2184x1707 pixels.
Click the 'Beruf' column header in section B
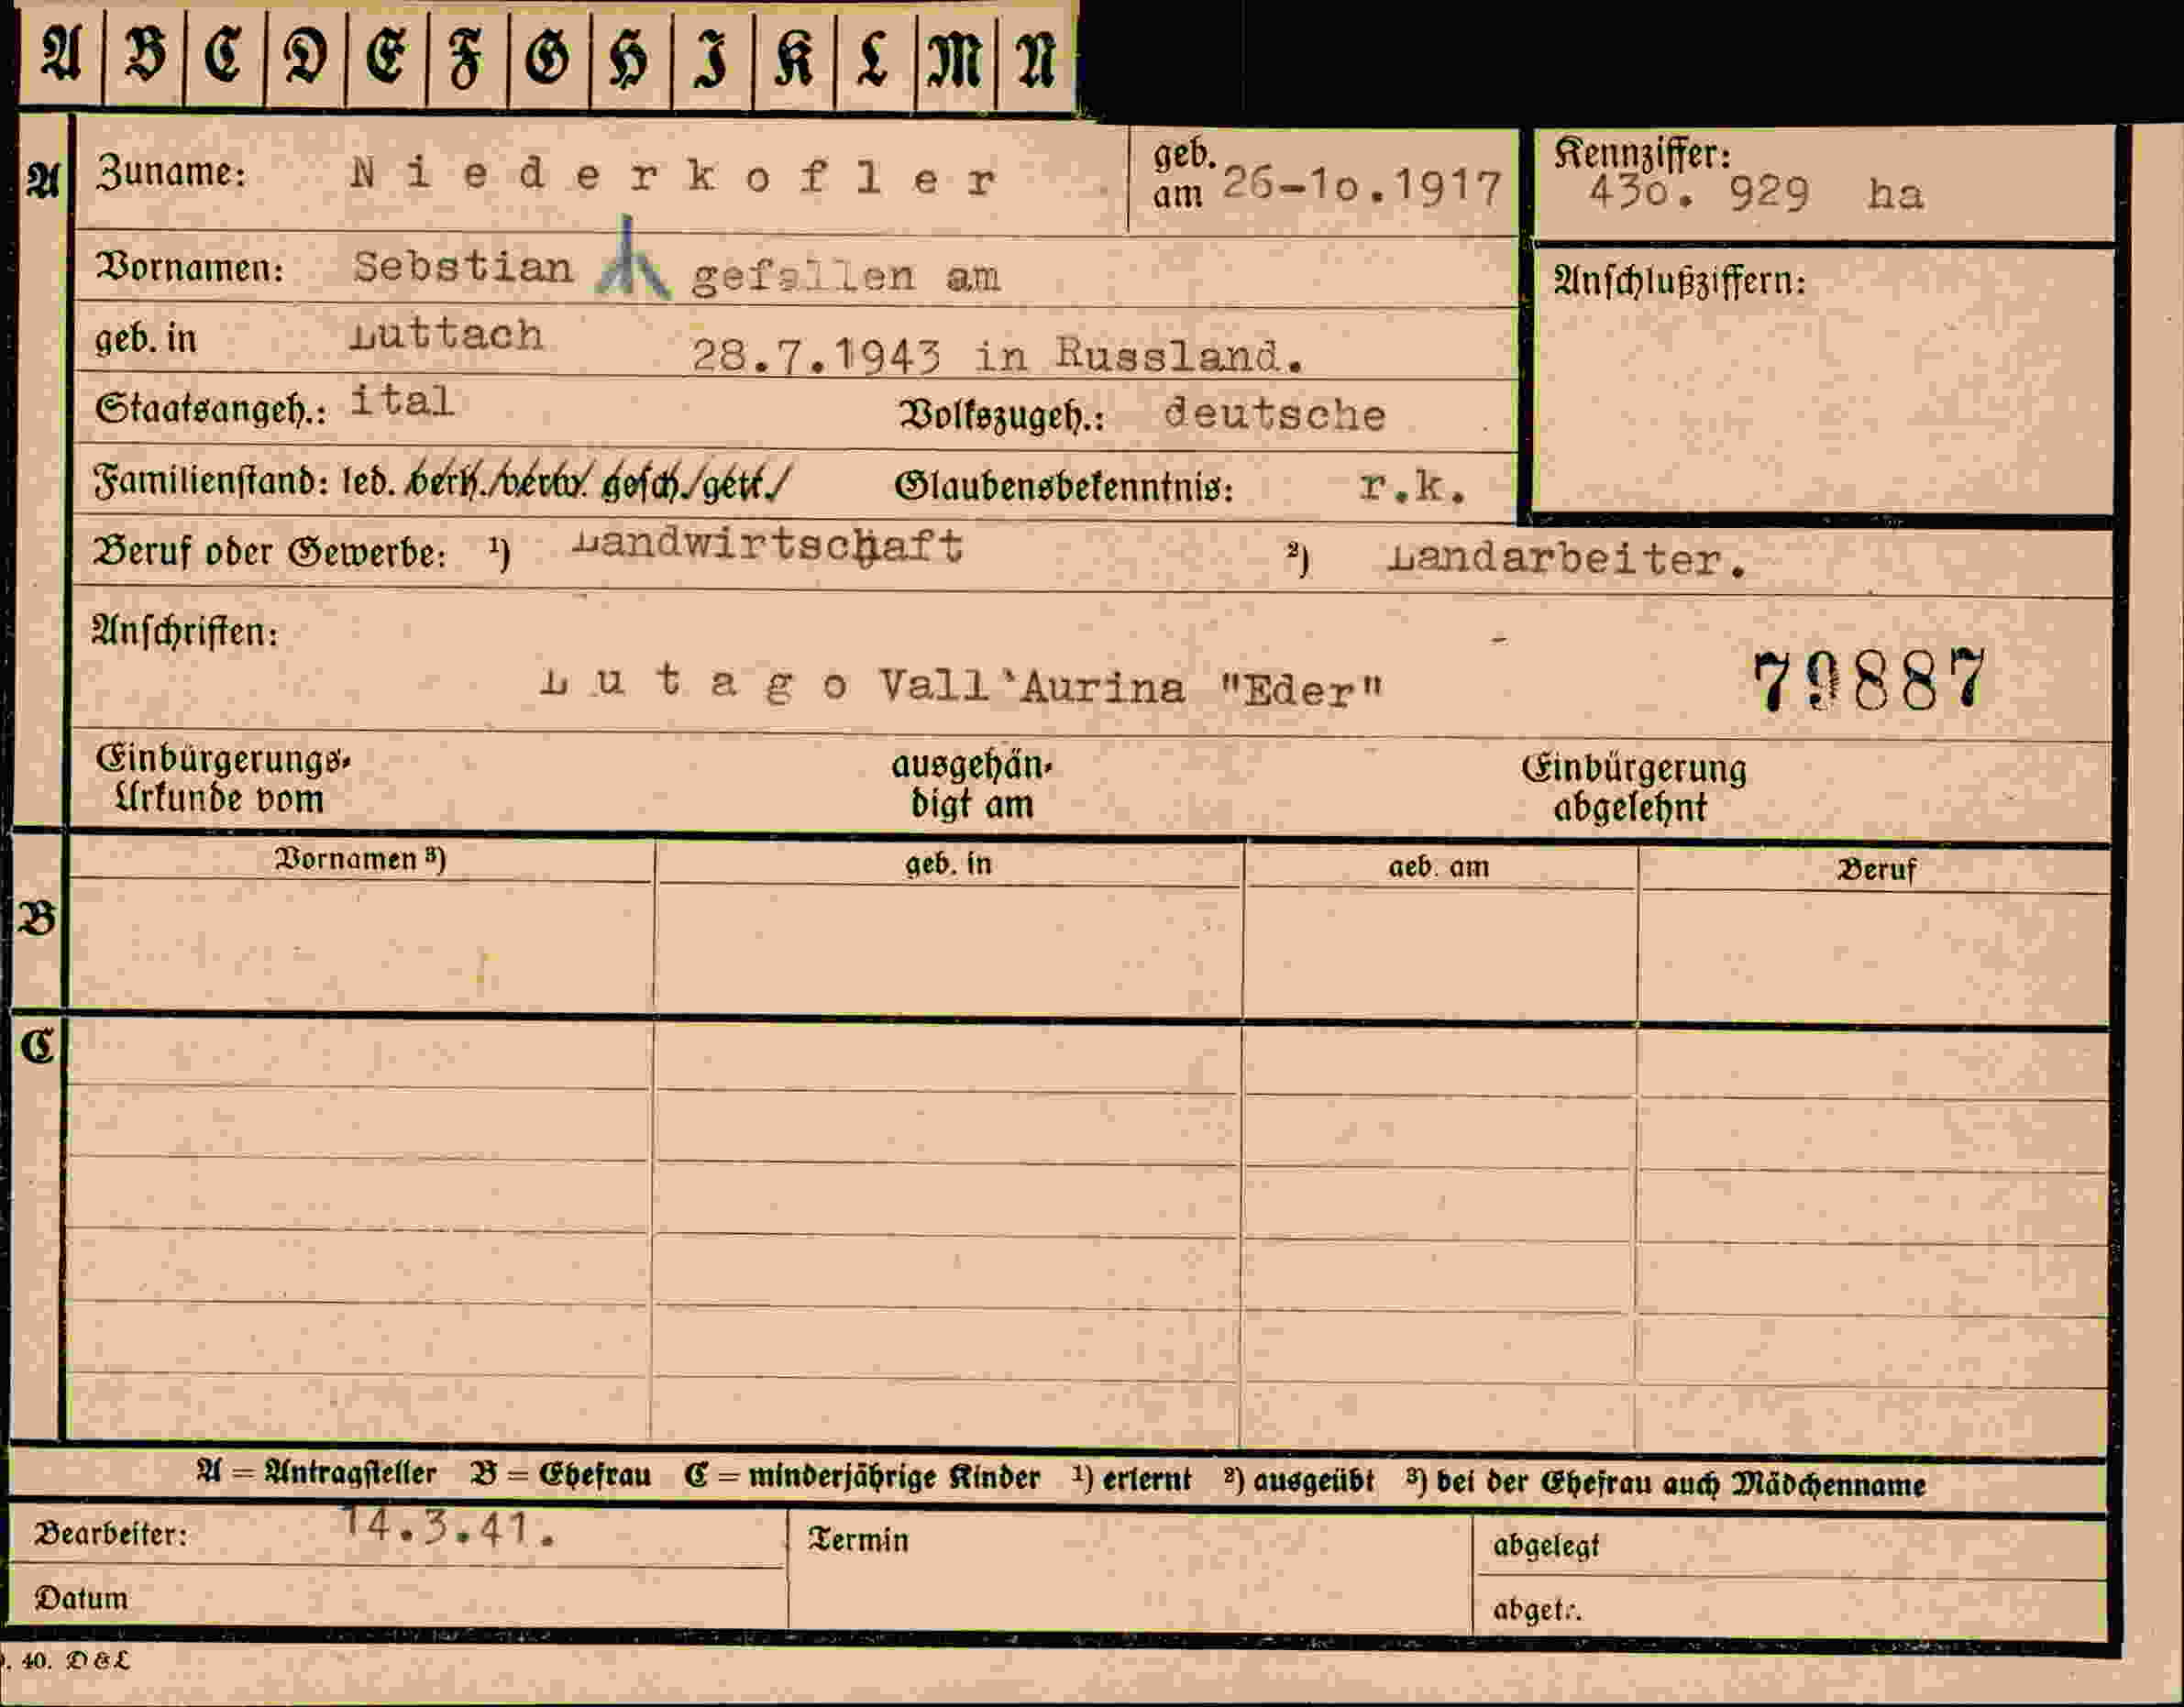click(1876, 870)
